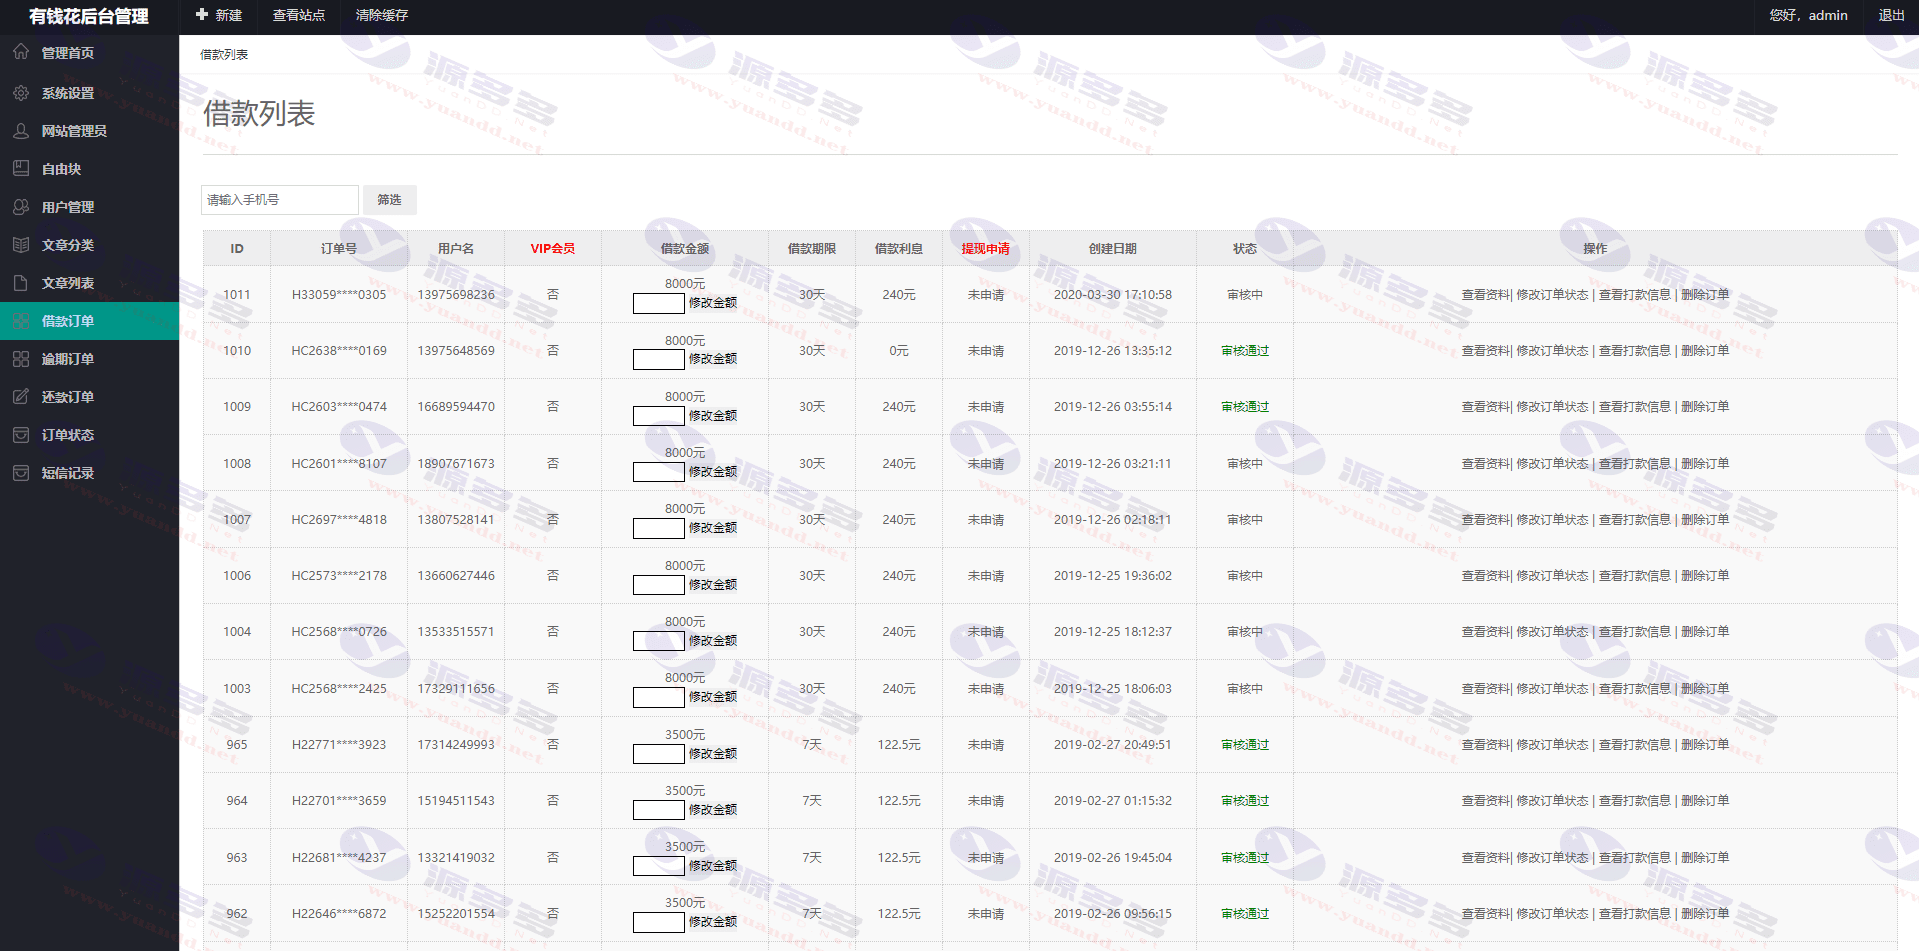Click the 提现申请 column header

[986, 249]
